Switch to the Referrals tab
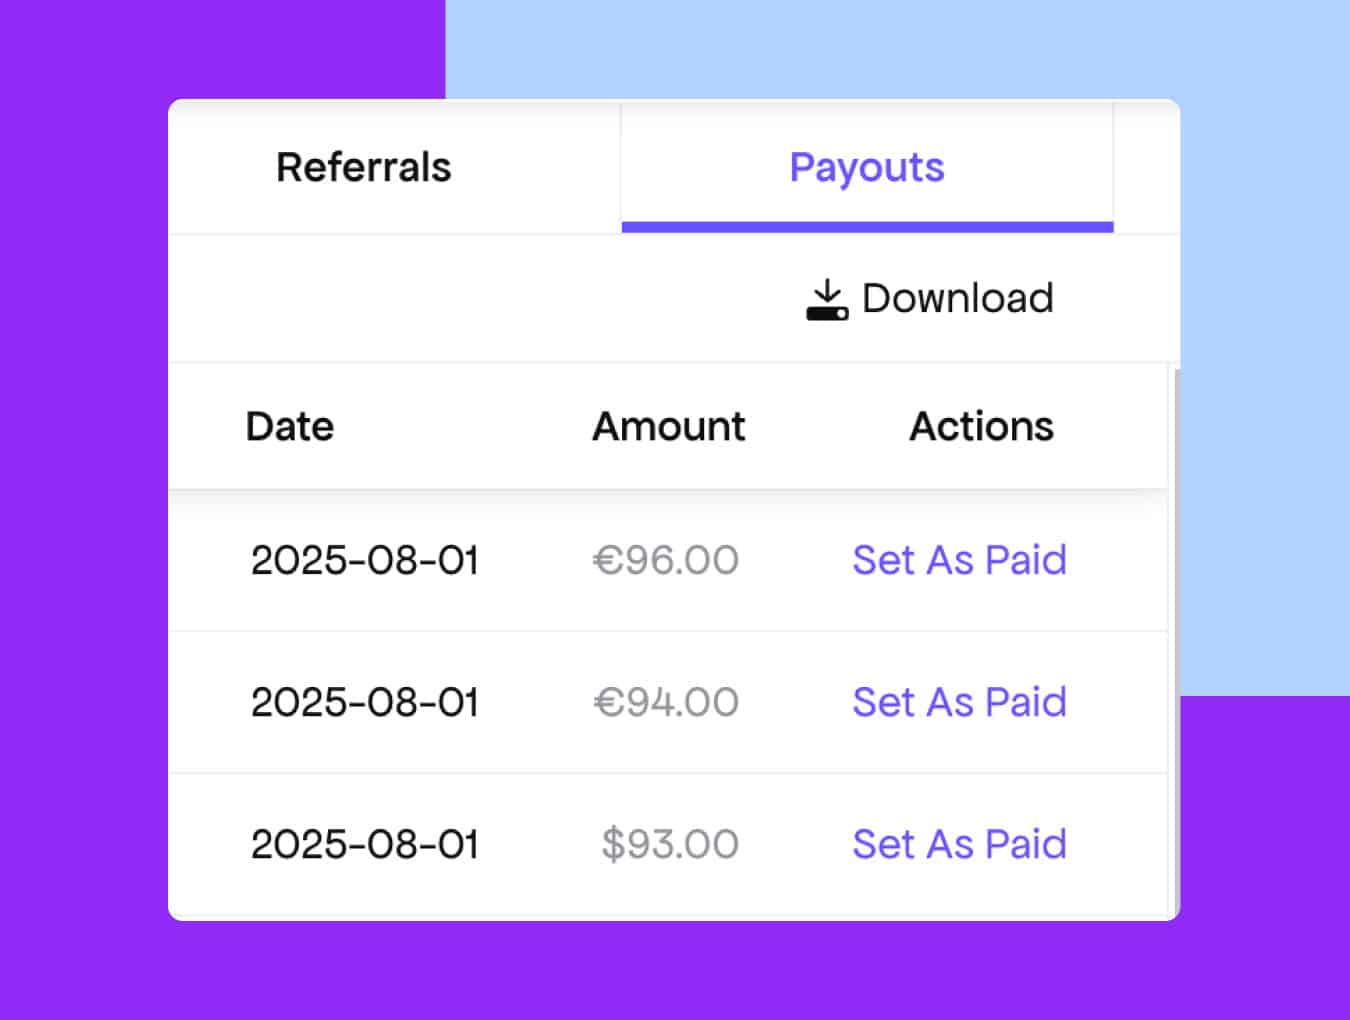This screenshot has height=1020, width=1350. (364, 167)
